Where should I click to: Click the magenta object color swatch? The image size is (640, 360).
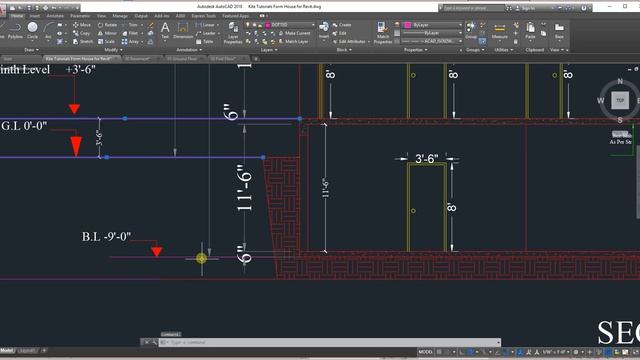pyautogui.click(x=408, y=25)
